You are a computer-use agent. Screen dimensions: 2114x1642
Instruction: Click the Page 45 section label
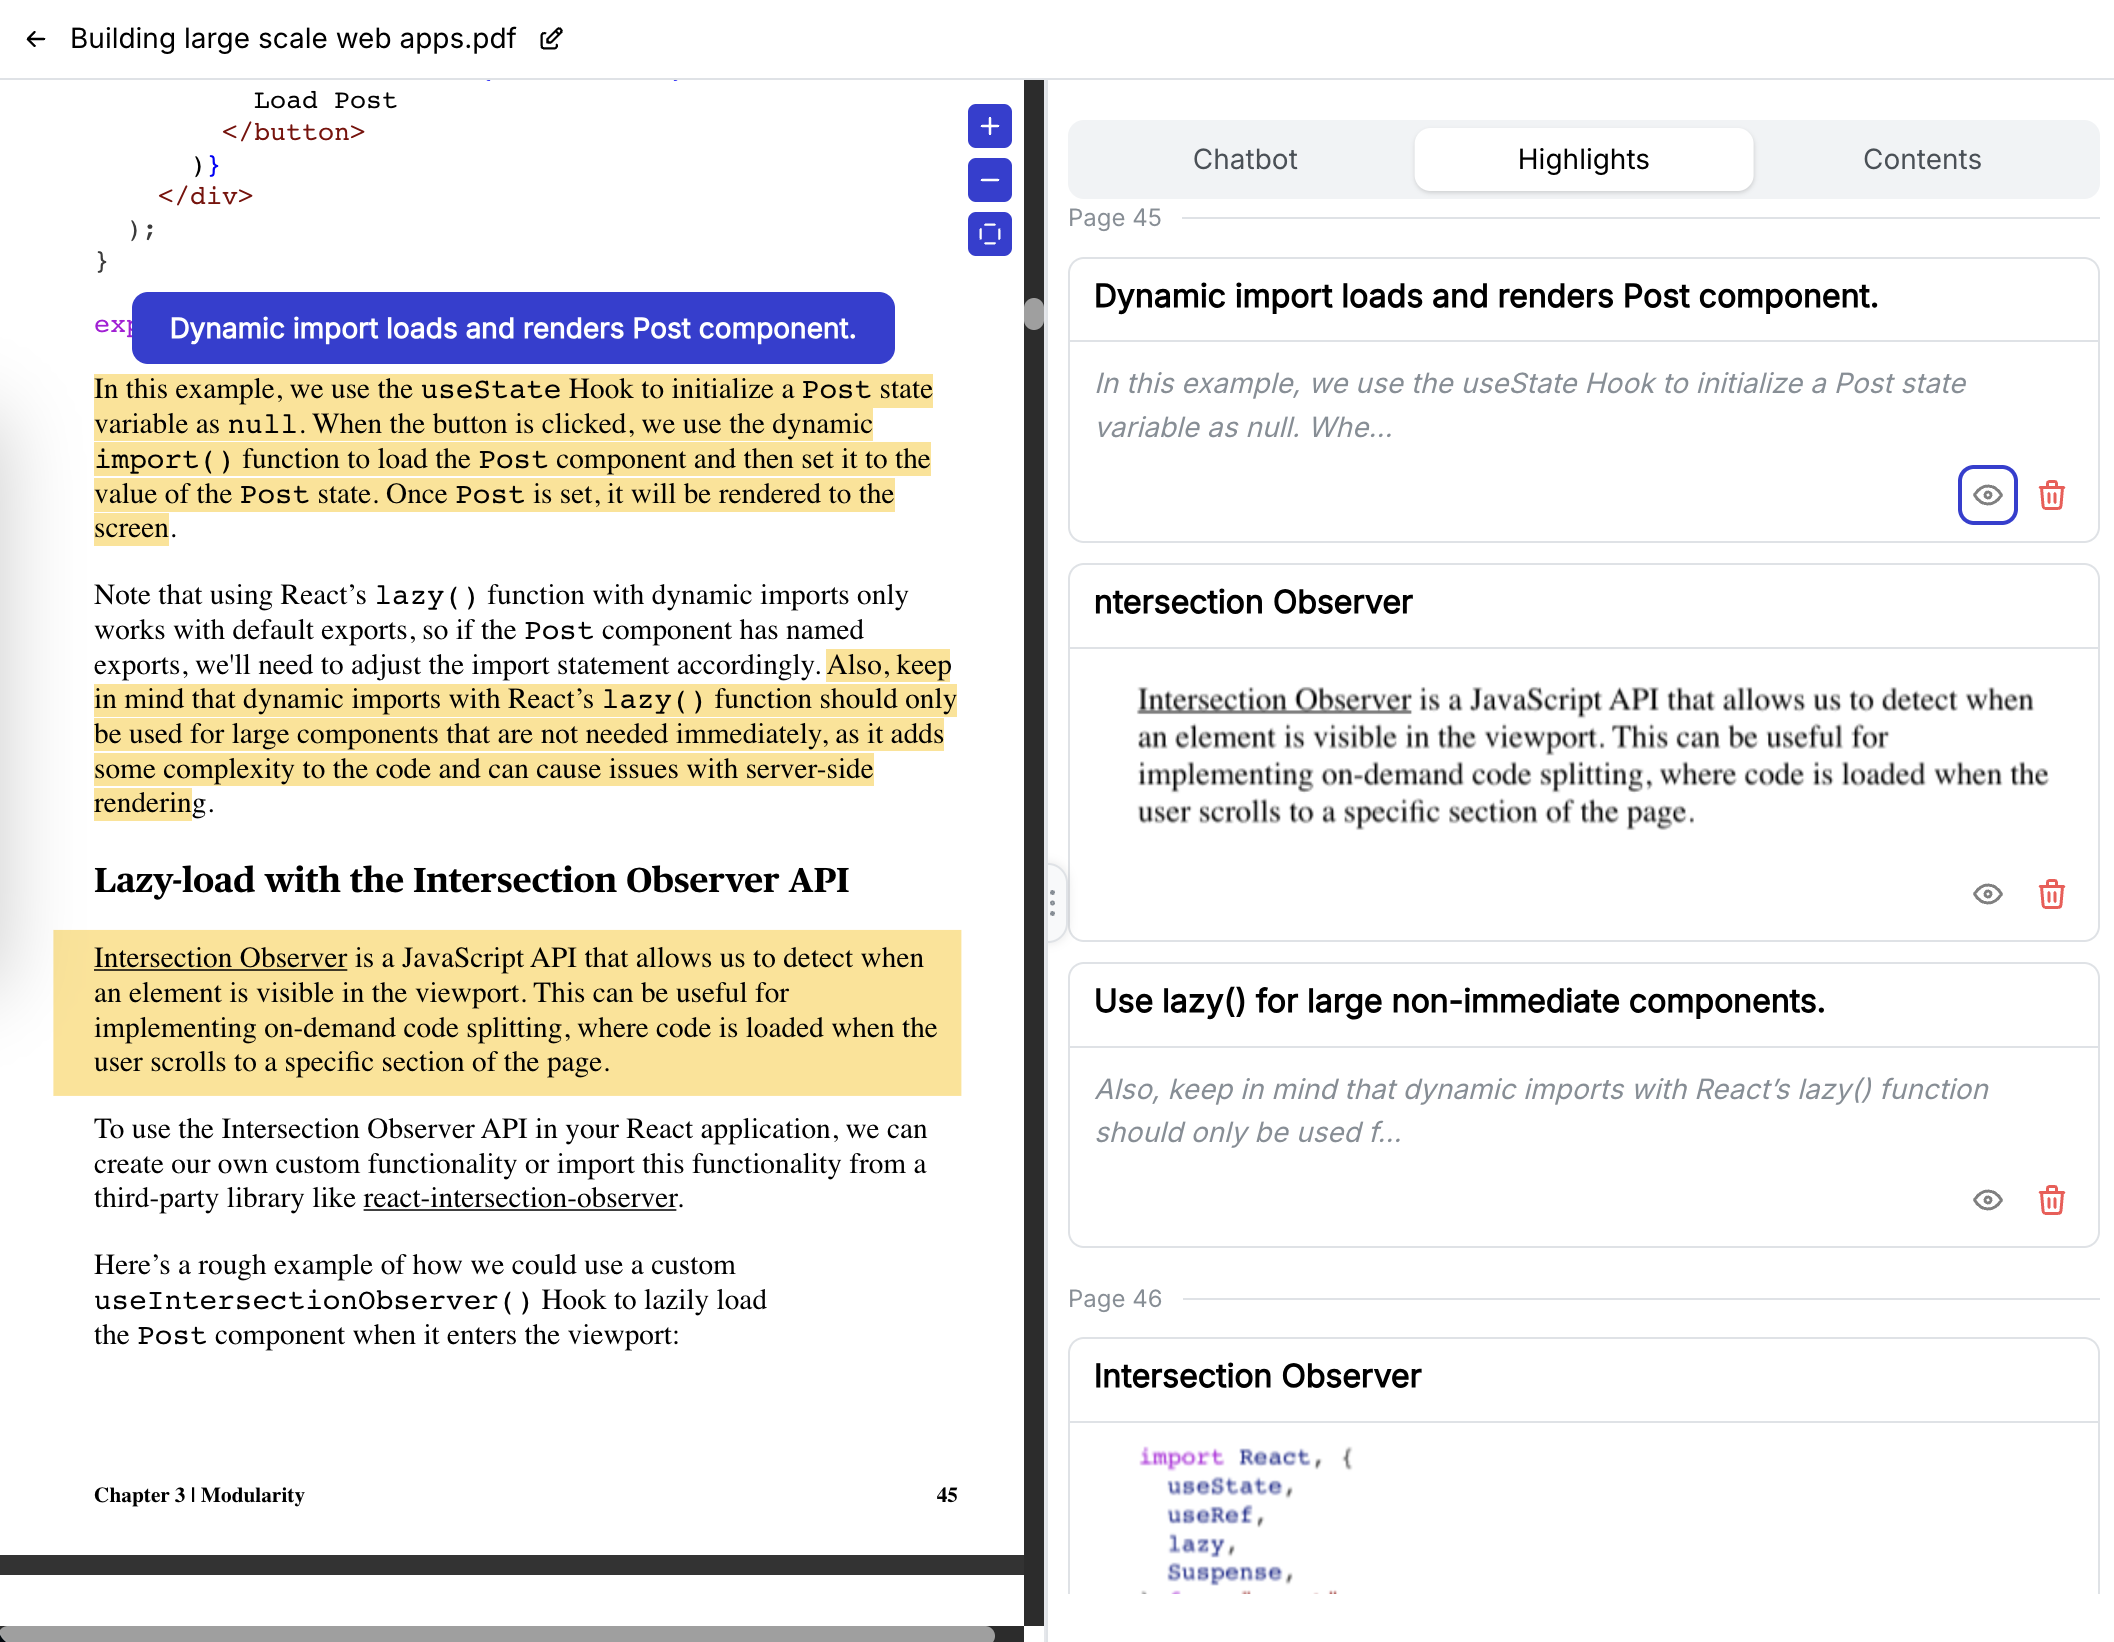(x=1114, y=218)
